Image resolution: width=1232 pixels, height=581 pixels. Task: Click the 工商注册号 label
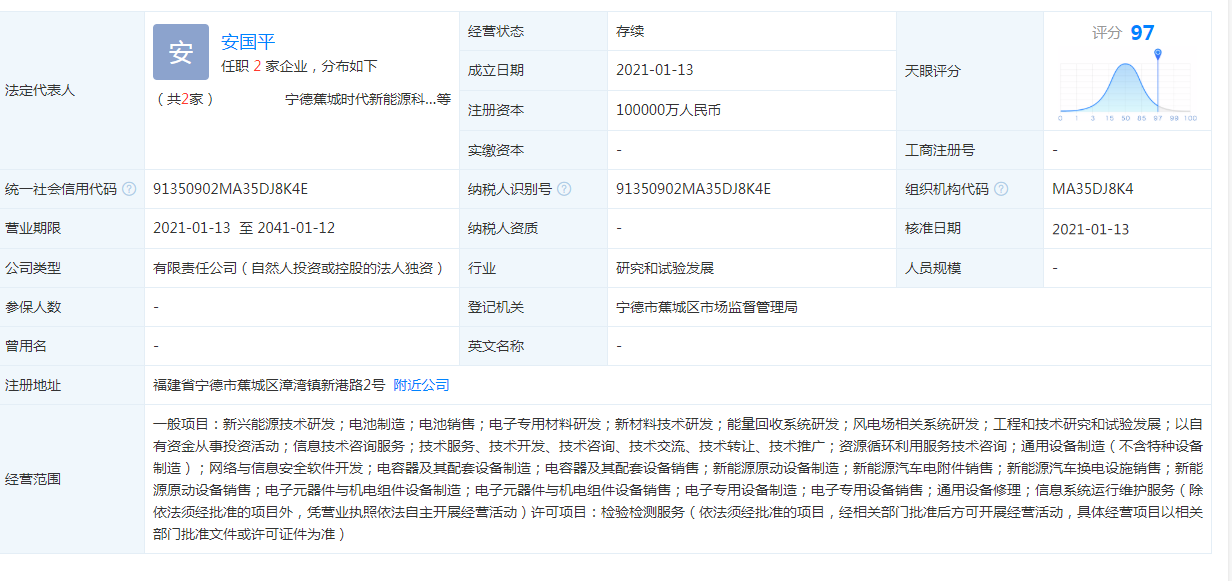click(940, 150)
